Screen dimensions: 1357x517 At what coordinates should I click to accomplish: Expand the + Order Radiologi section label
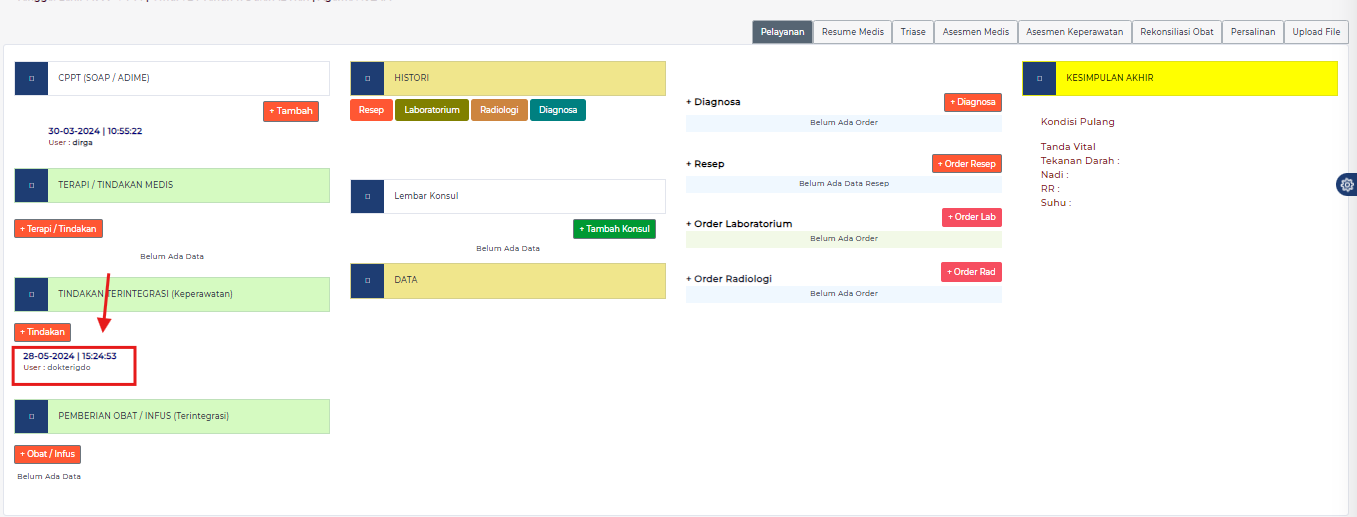coord(730,279)
